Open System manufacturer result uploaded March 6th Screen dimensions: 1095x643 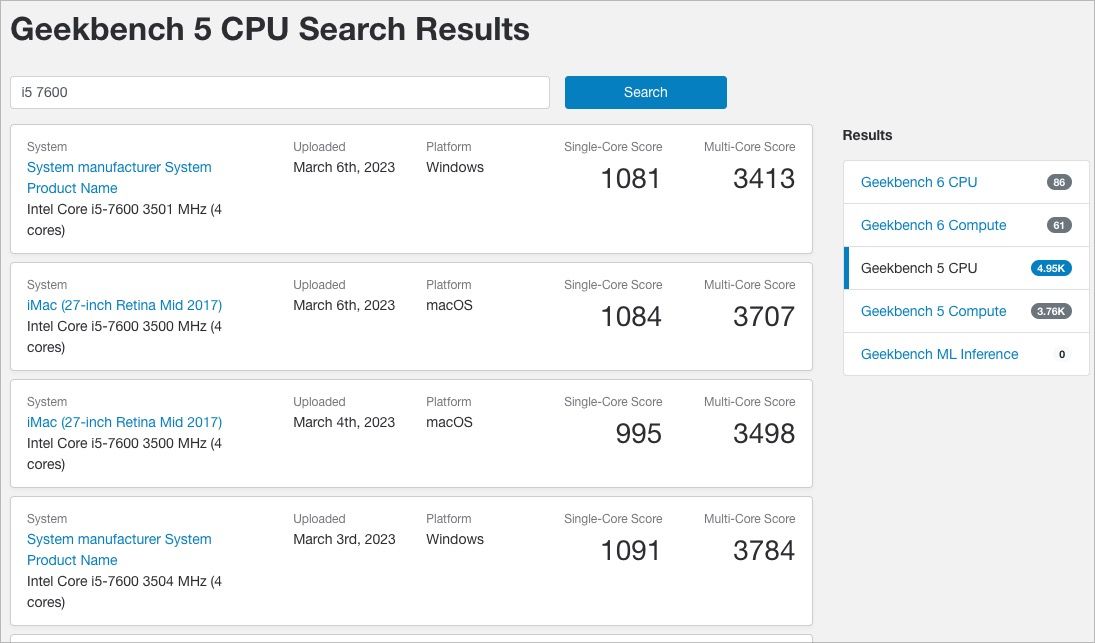coord(119,177)
